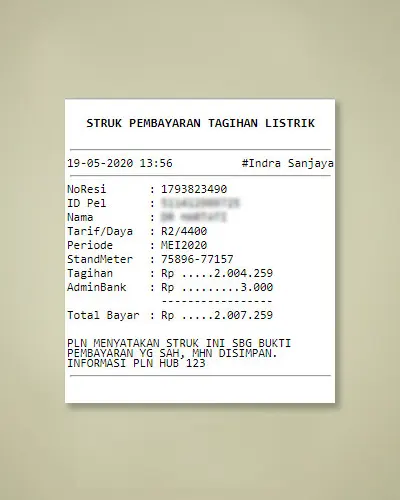The width and height of the screenshot is (400, 500).
Task: Click the NoResi number 1793823490
Action: point(194,189)
